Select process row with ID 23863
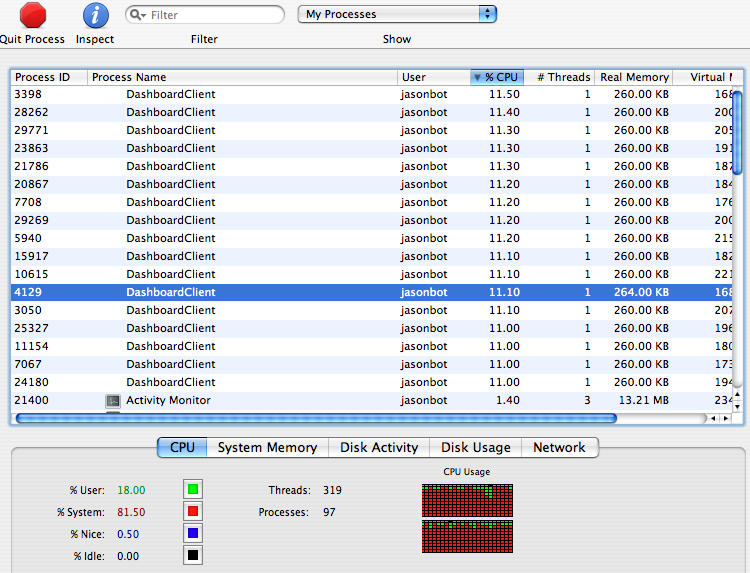Screen dimensions: 750x573 click(x=372, y=148)
